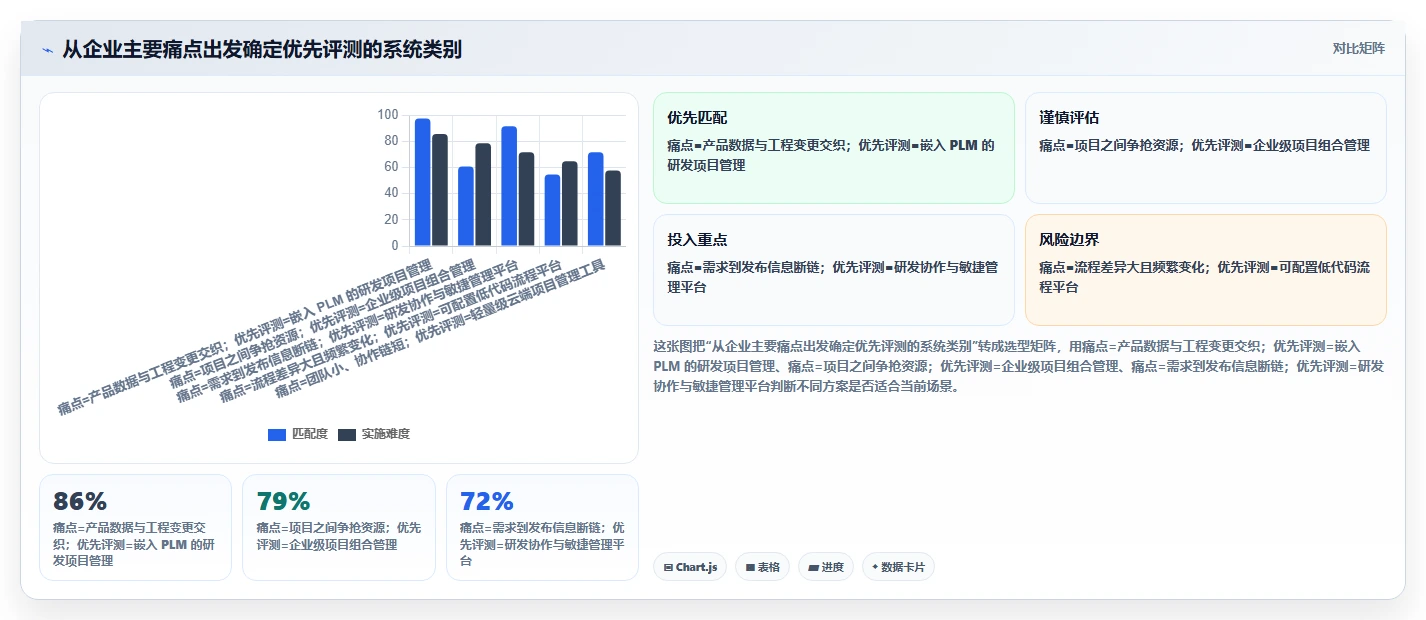This screenshot has height=620, width=1426.
Task: Click the sparkle icon in 数据卡片 tag
Action: (x=875, y=567)
